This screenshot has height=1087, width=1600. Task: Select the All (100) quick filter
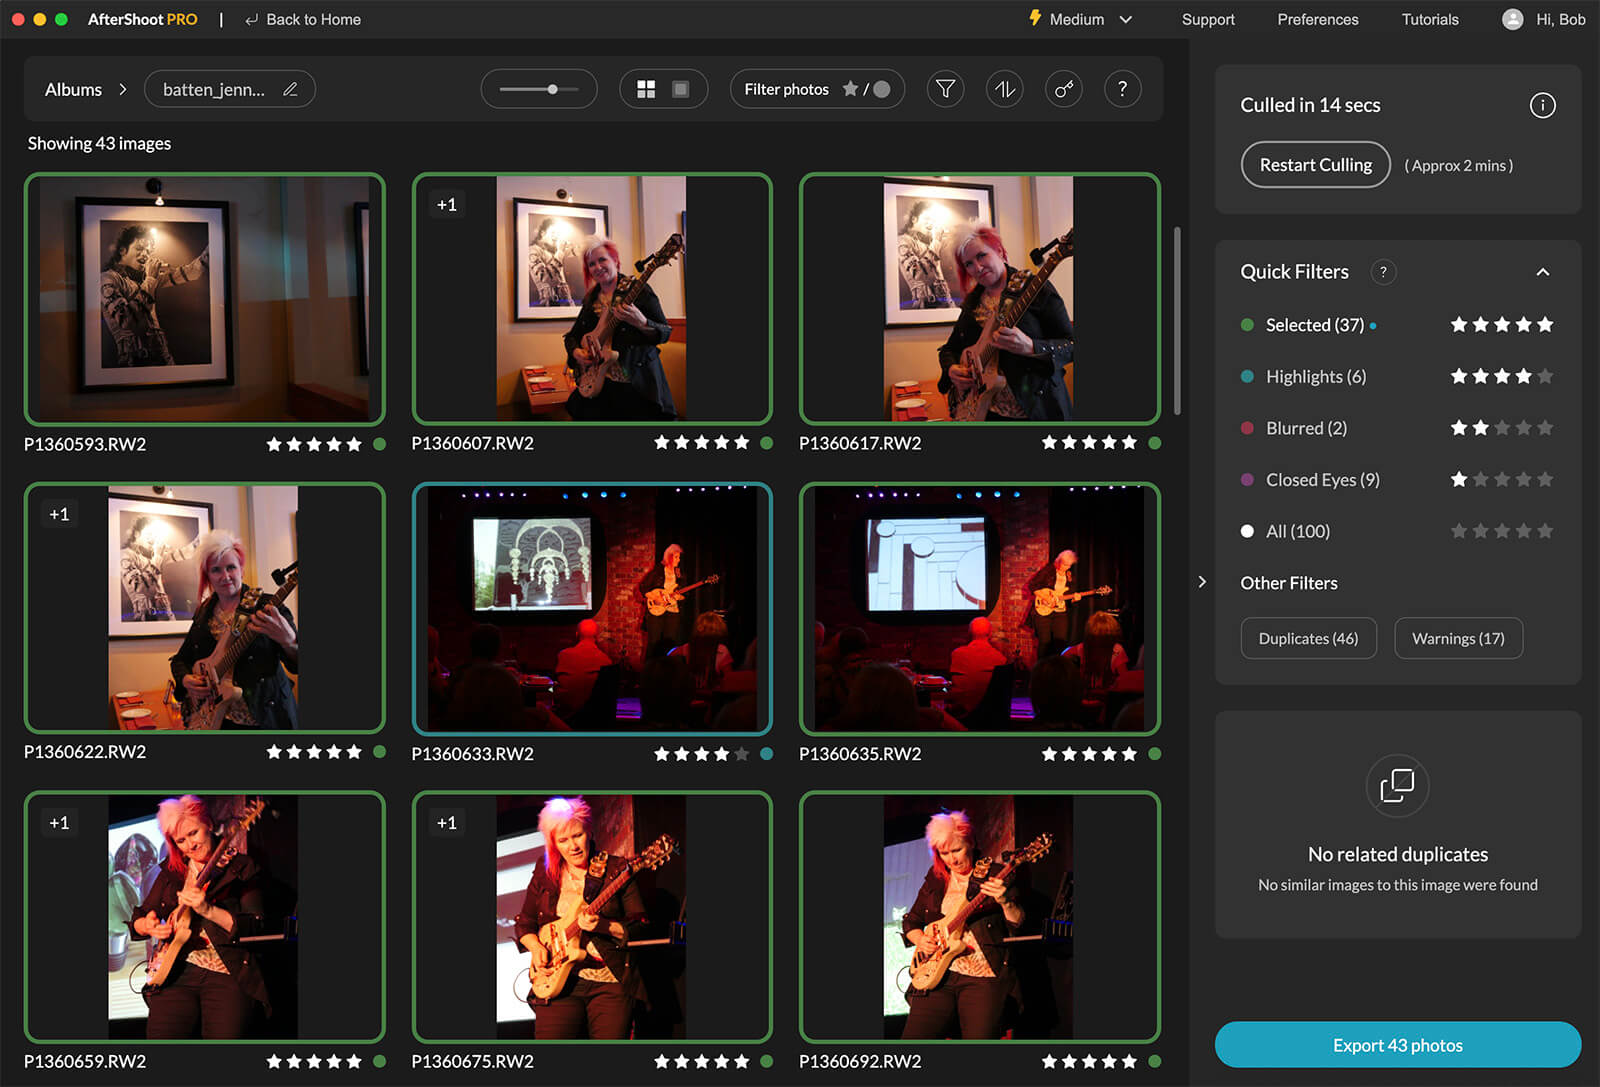(1297, 532)
